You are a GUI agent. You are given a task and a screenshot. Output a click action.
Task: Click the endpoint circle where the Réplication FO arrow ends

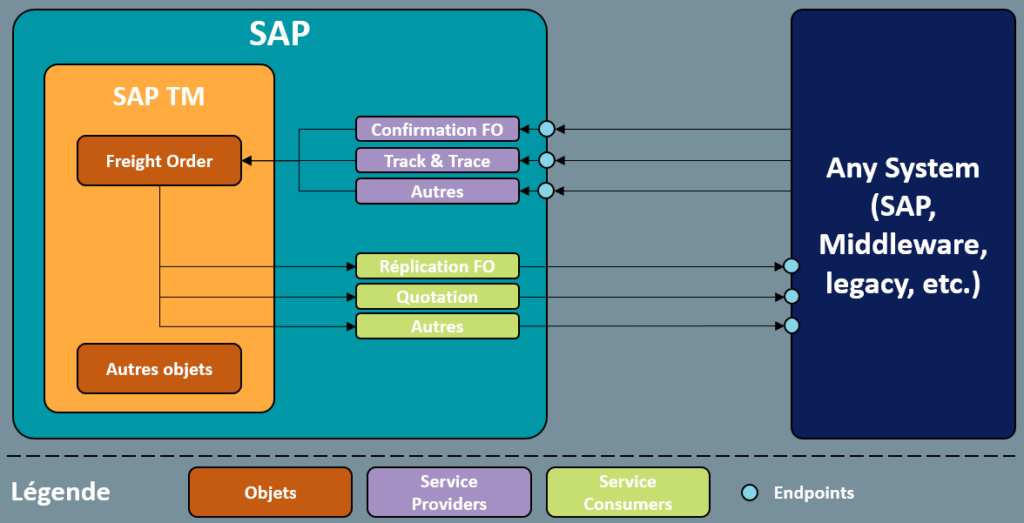click(x=792, y=266)
